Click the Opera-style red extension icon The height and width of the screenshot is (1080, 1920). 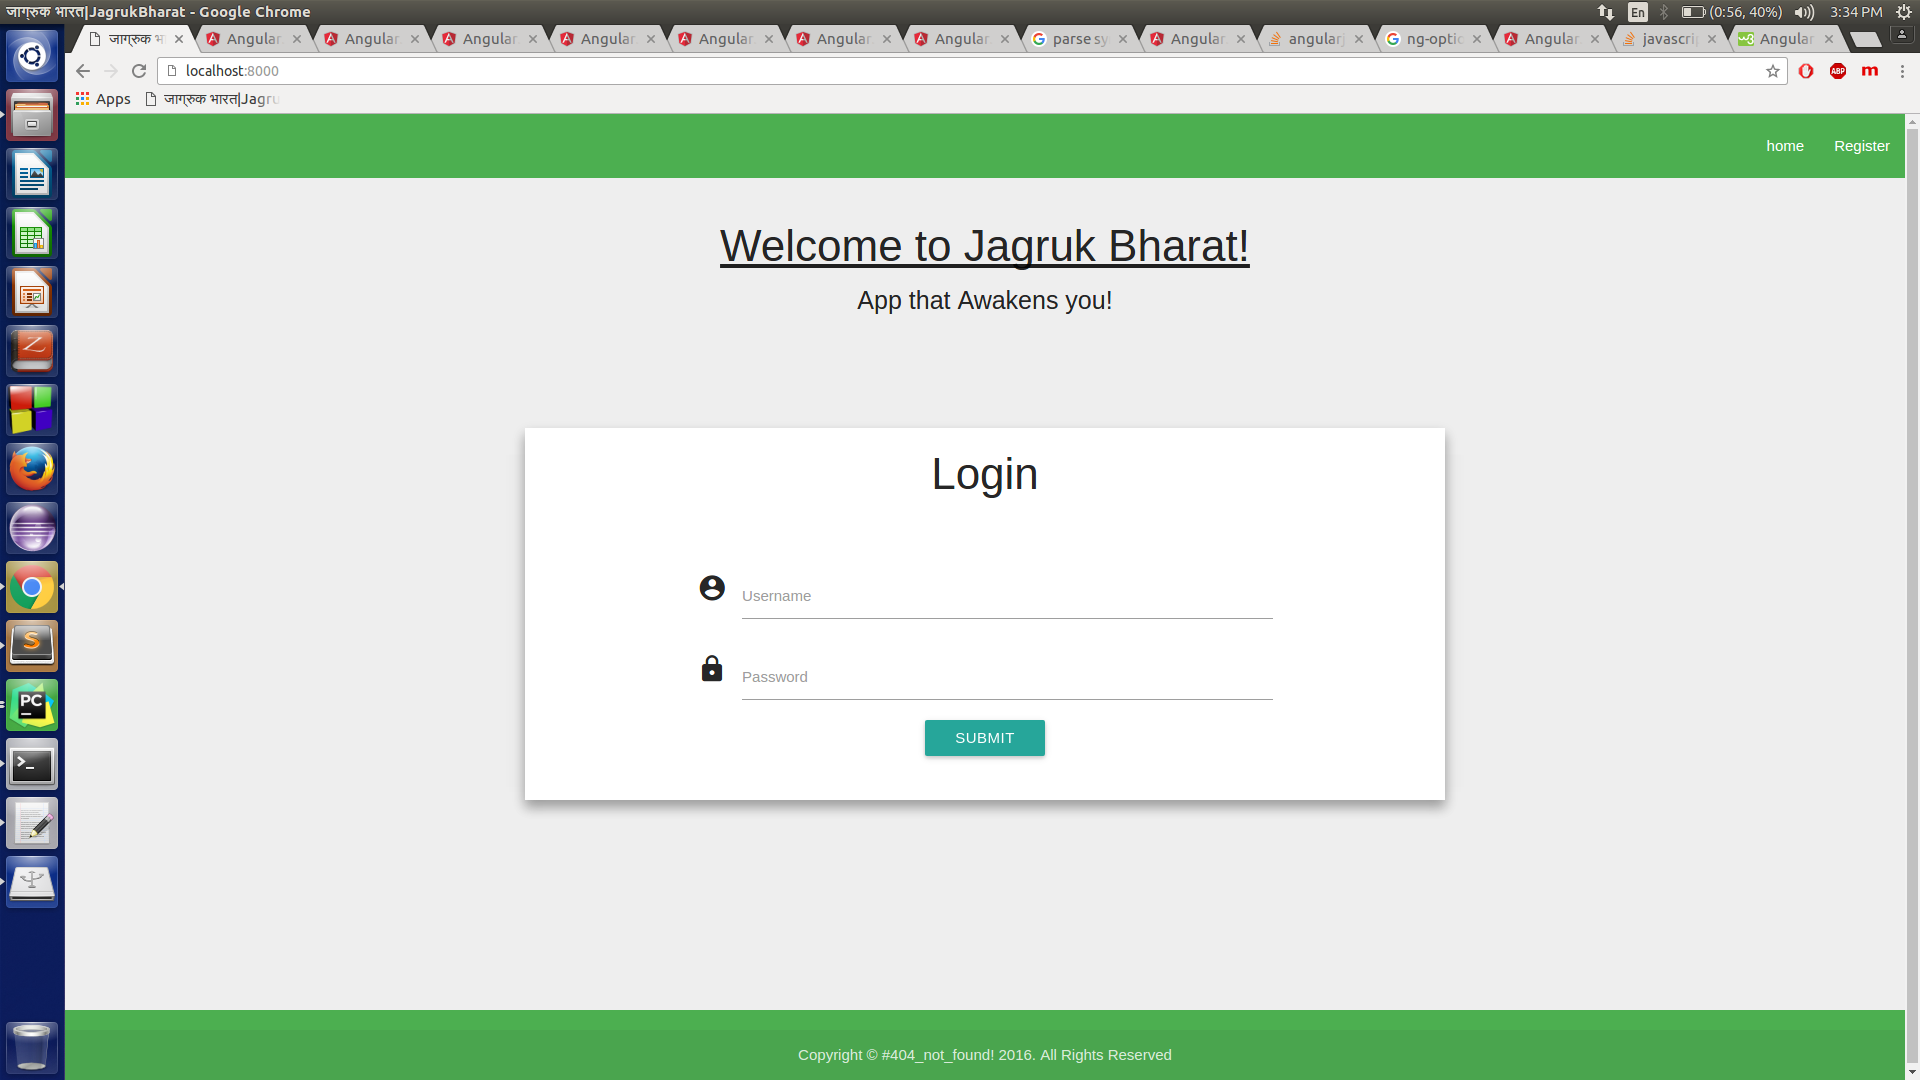[x=1806, y=71]
